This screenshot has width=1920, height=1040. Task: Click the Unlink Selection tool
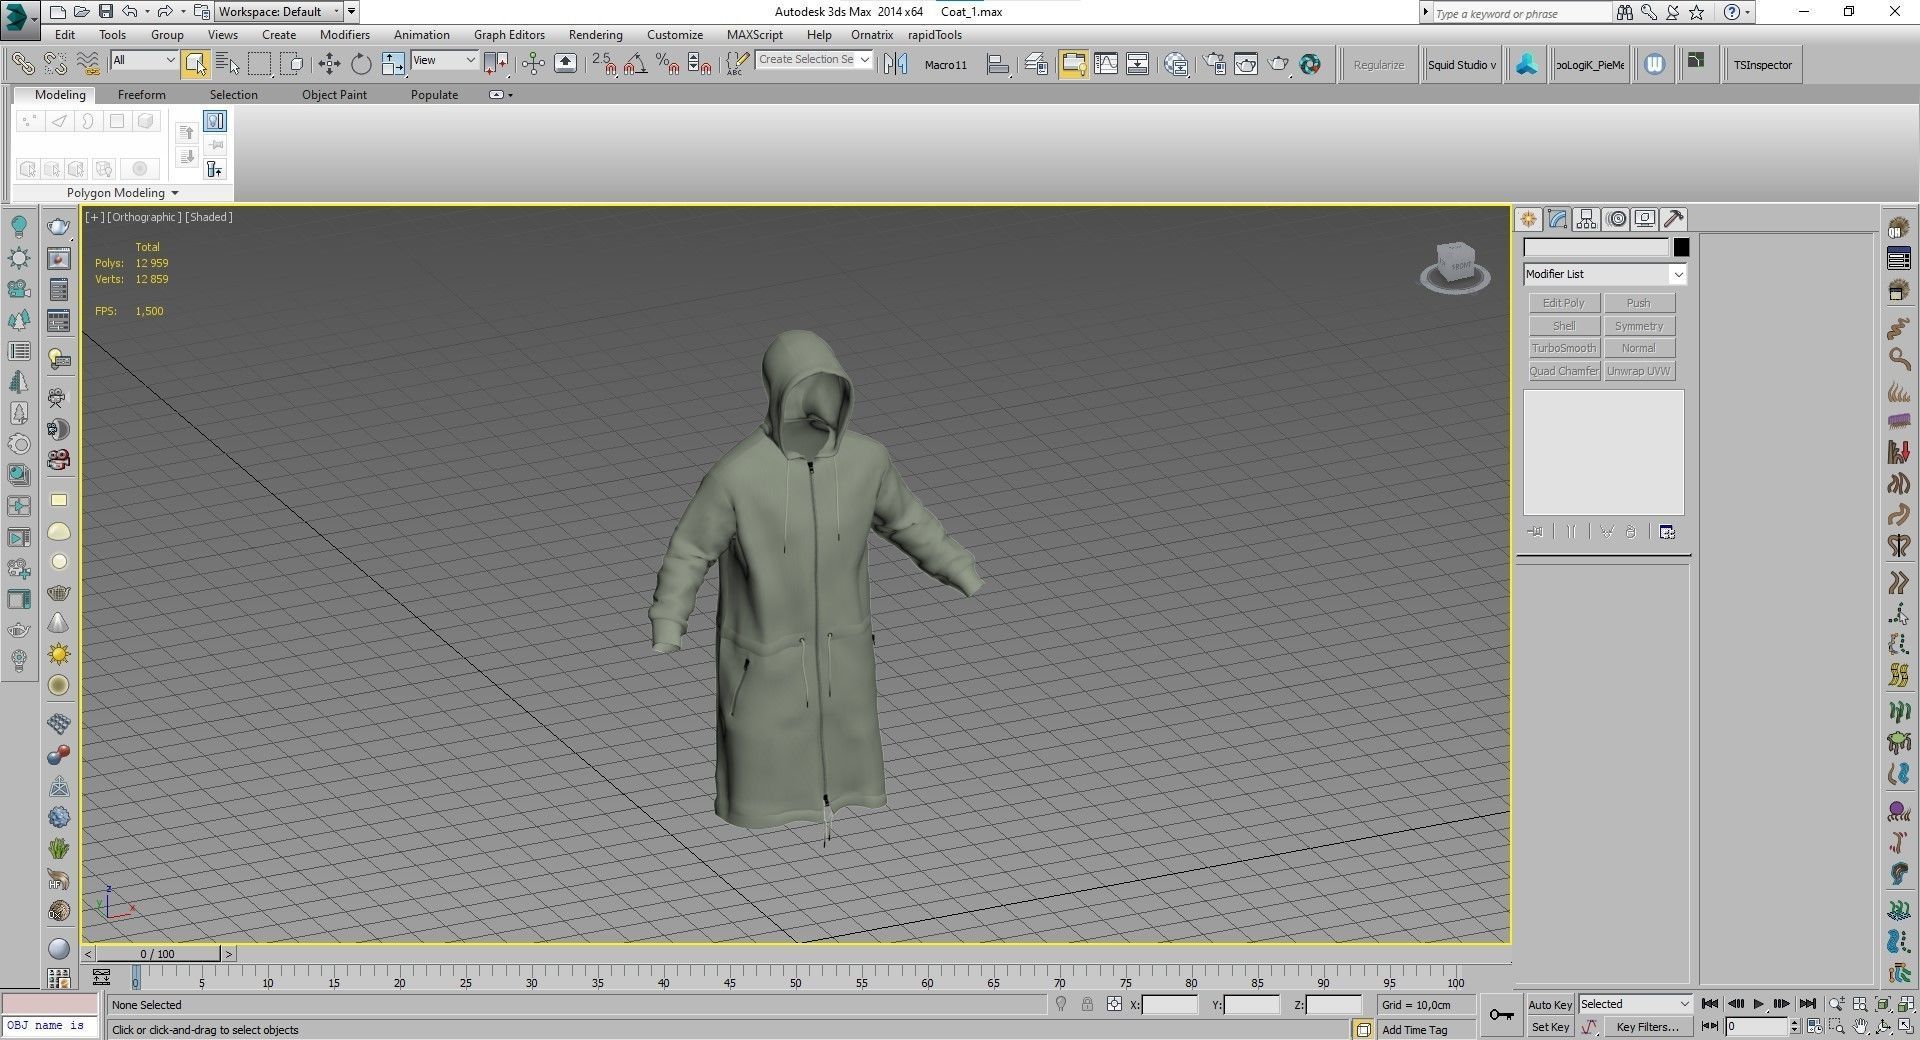coord(55,64)
